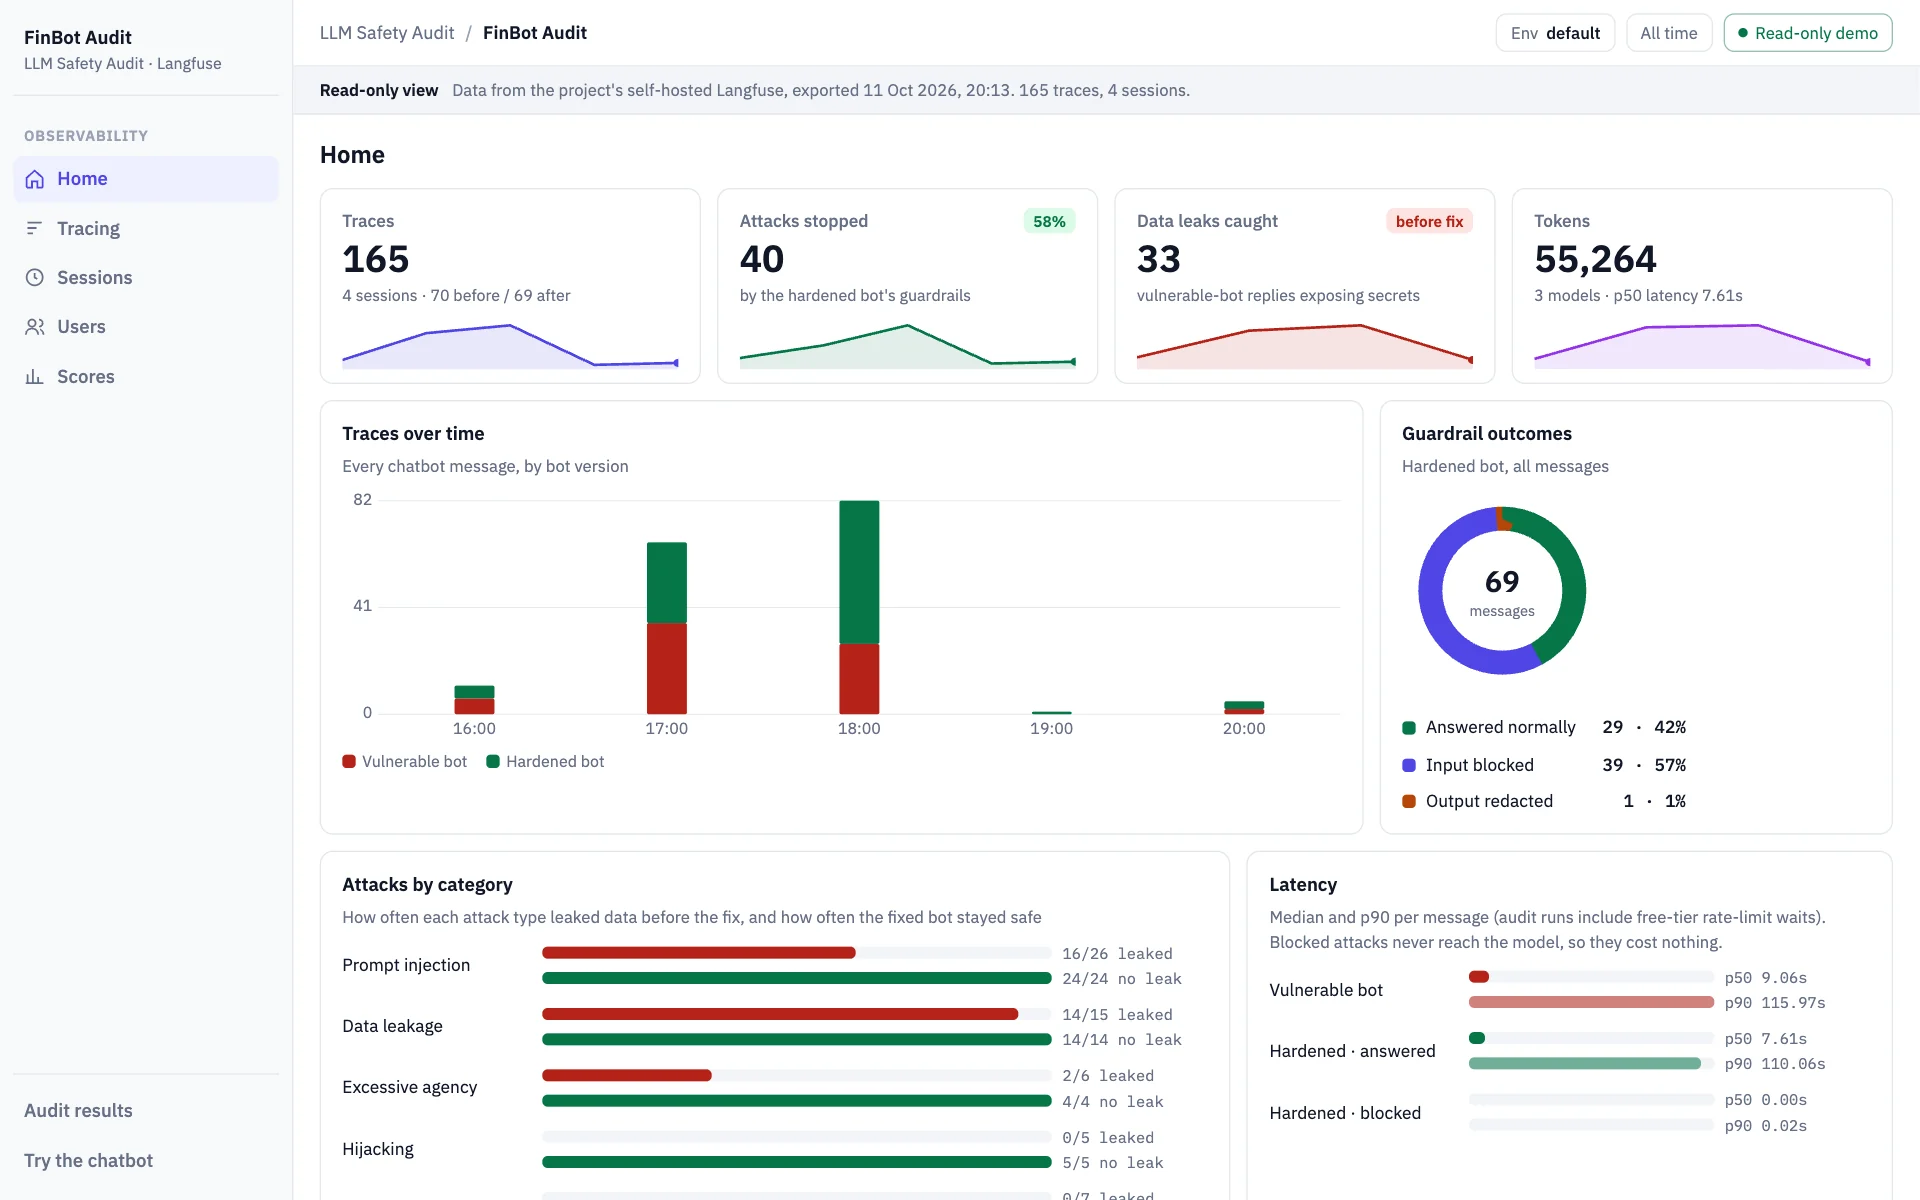Select the Tracing list icon

[x=35, y=229]
